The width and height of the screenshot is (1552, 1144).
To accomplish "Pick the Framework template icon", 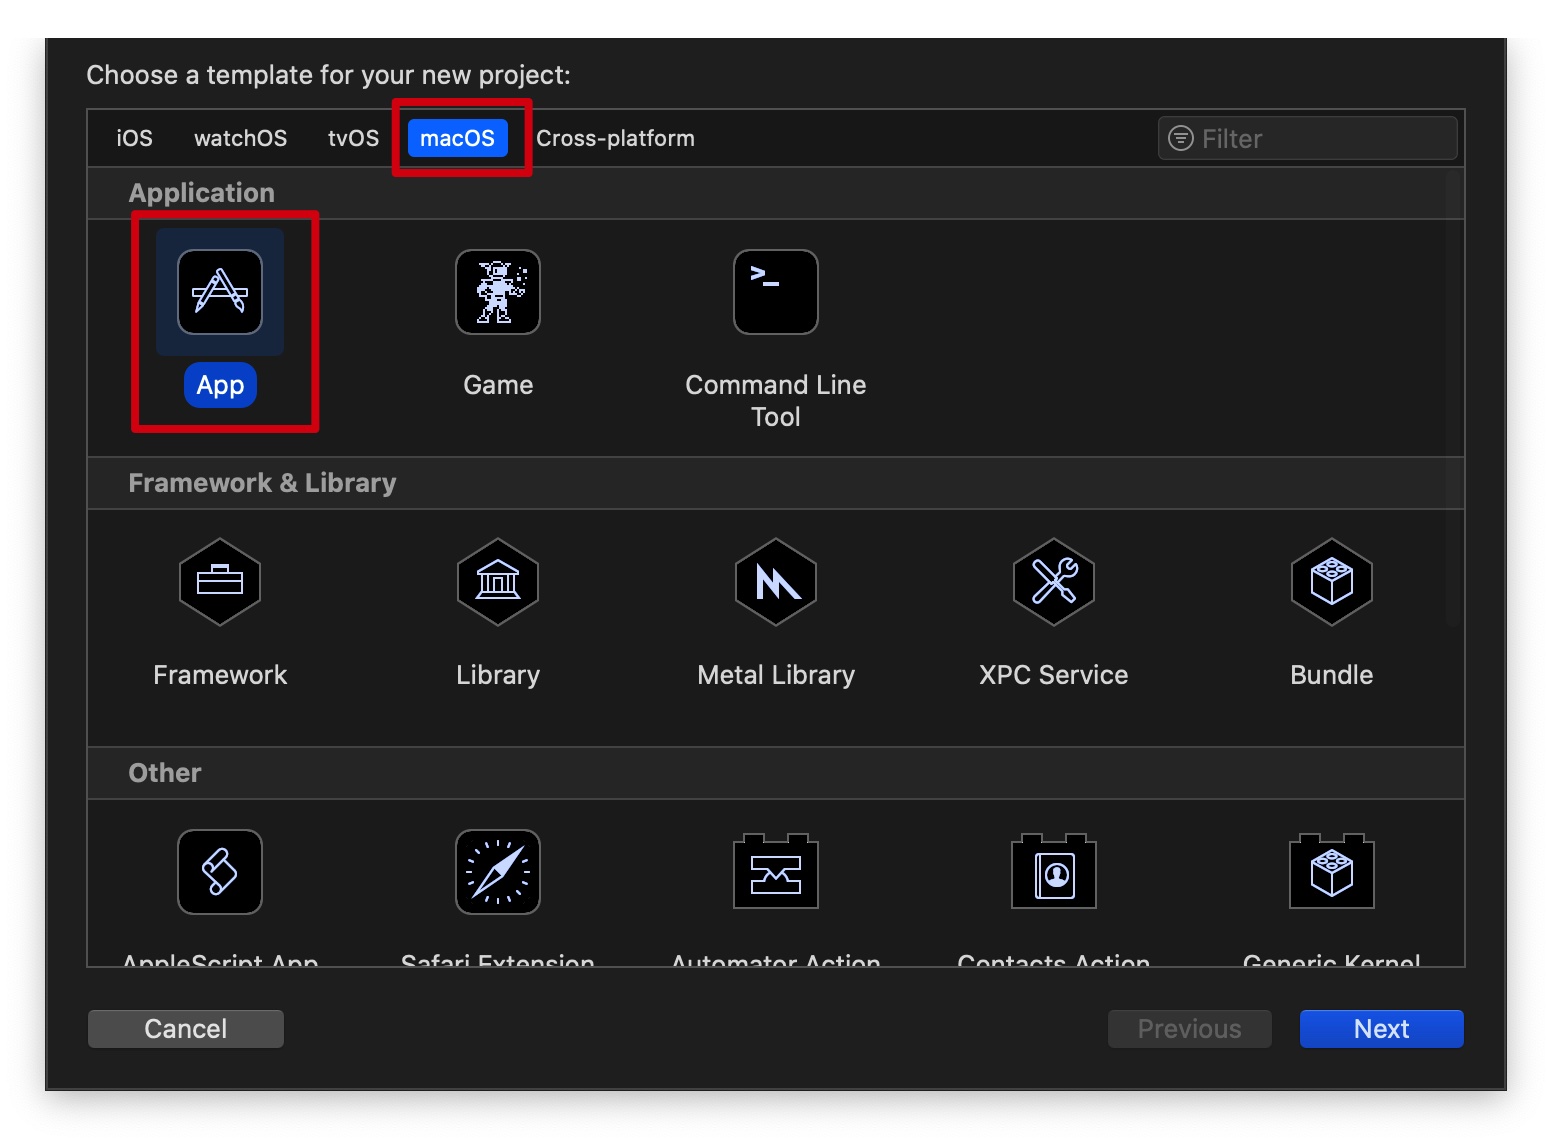I will [x=220, y=582].
